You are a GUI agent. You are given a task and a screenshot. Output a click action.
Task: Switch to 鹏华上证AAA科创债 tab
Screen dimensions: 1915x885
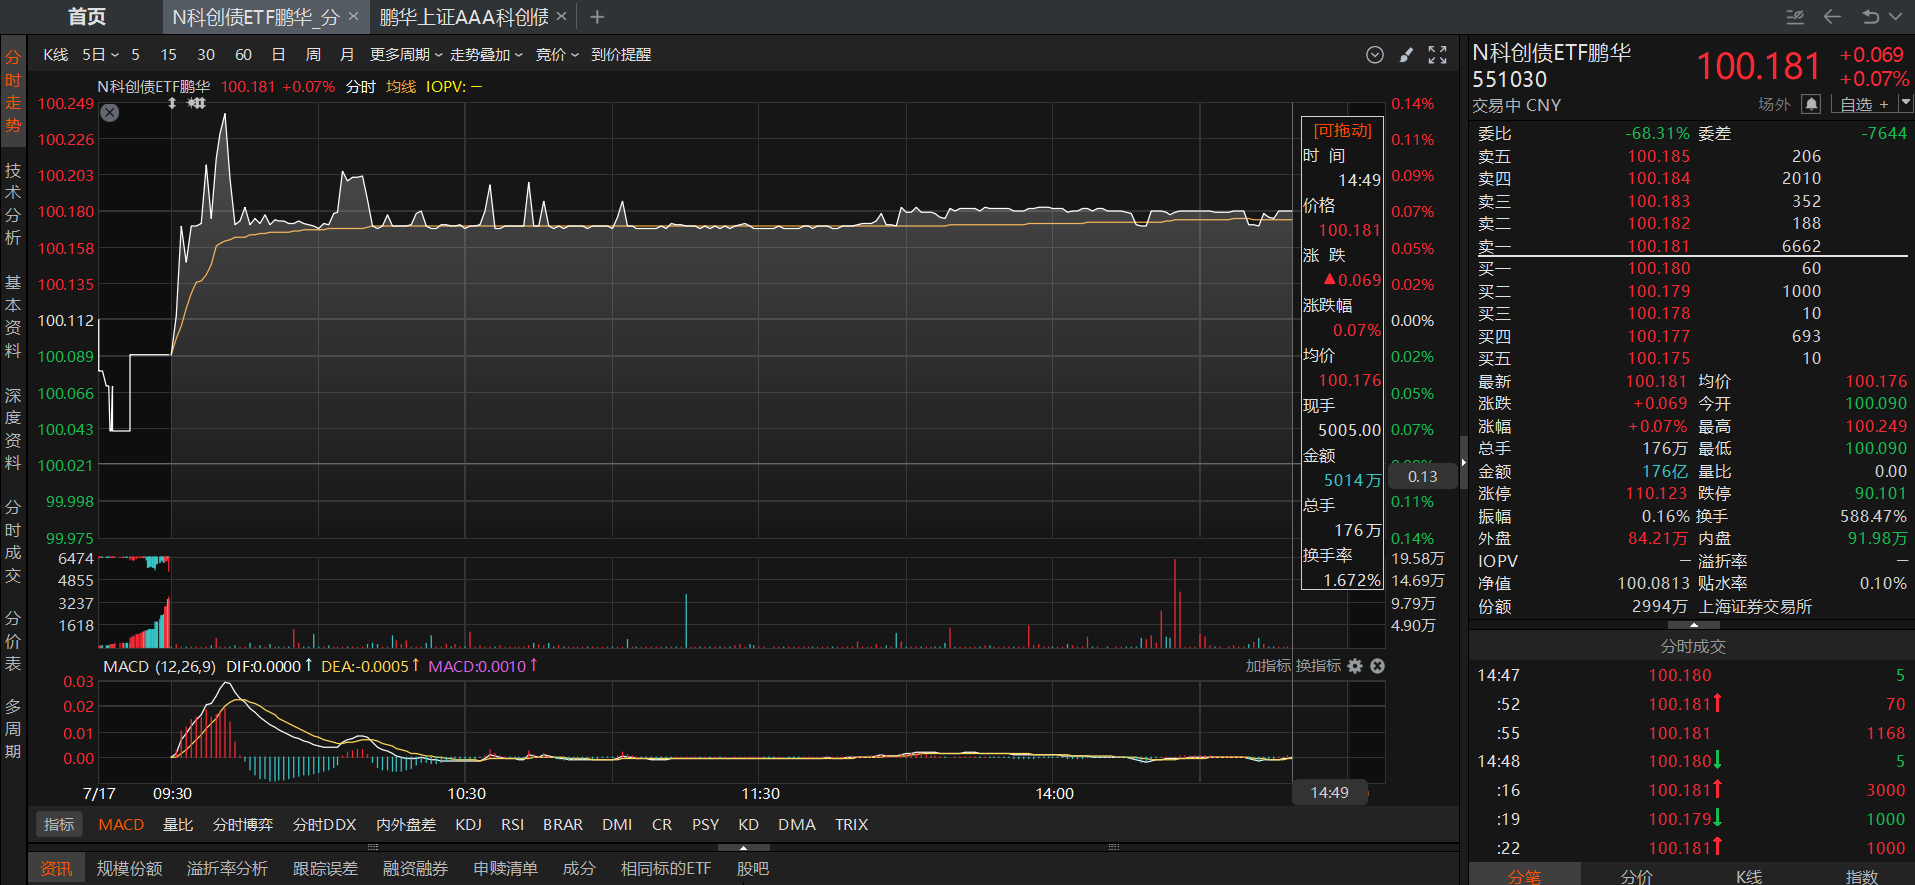464,17
